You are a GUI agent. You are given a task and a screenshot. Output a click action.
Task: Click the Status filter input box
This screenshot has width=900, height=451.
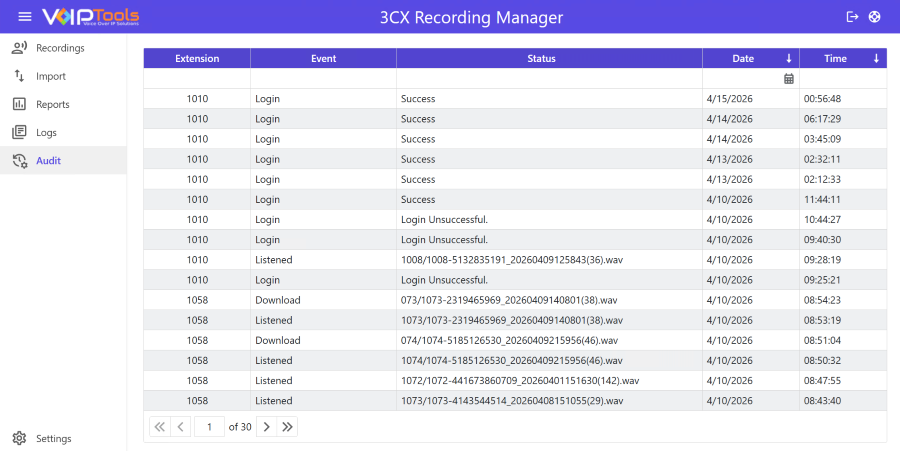(549, 79)
